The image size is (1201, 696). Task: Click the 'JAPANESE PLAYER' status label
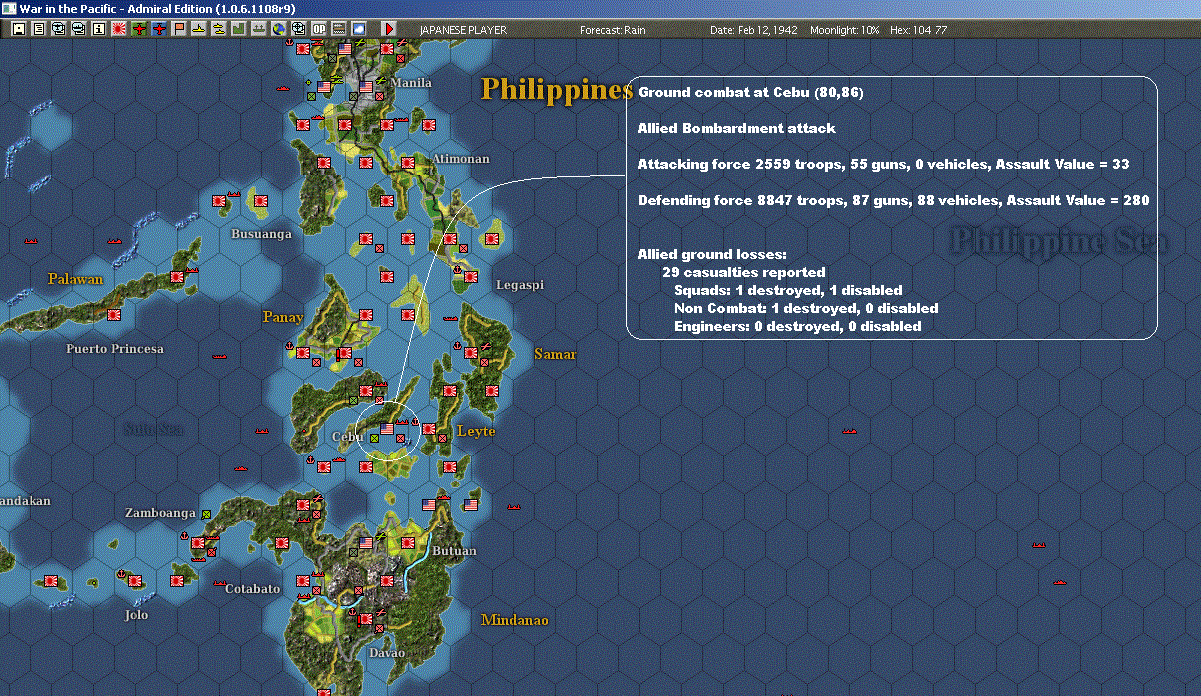point(463,30)
